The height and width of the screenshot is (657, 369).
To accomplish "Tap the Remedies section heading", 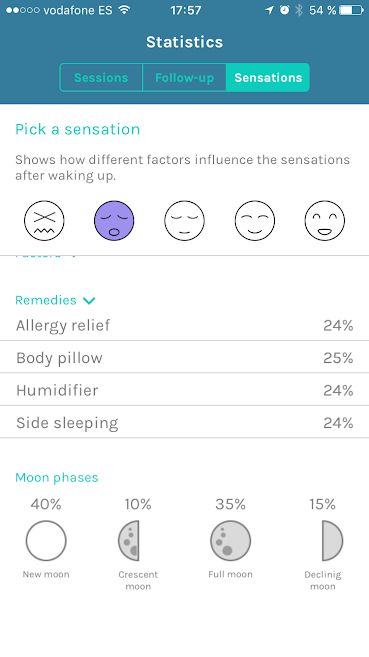I will (46, 300).
